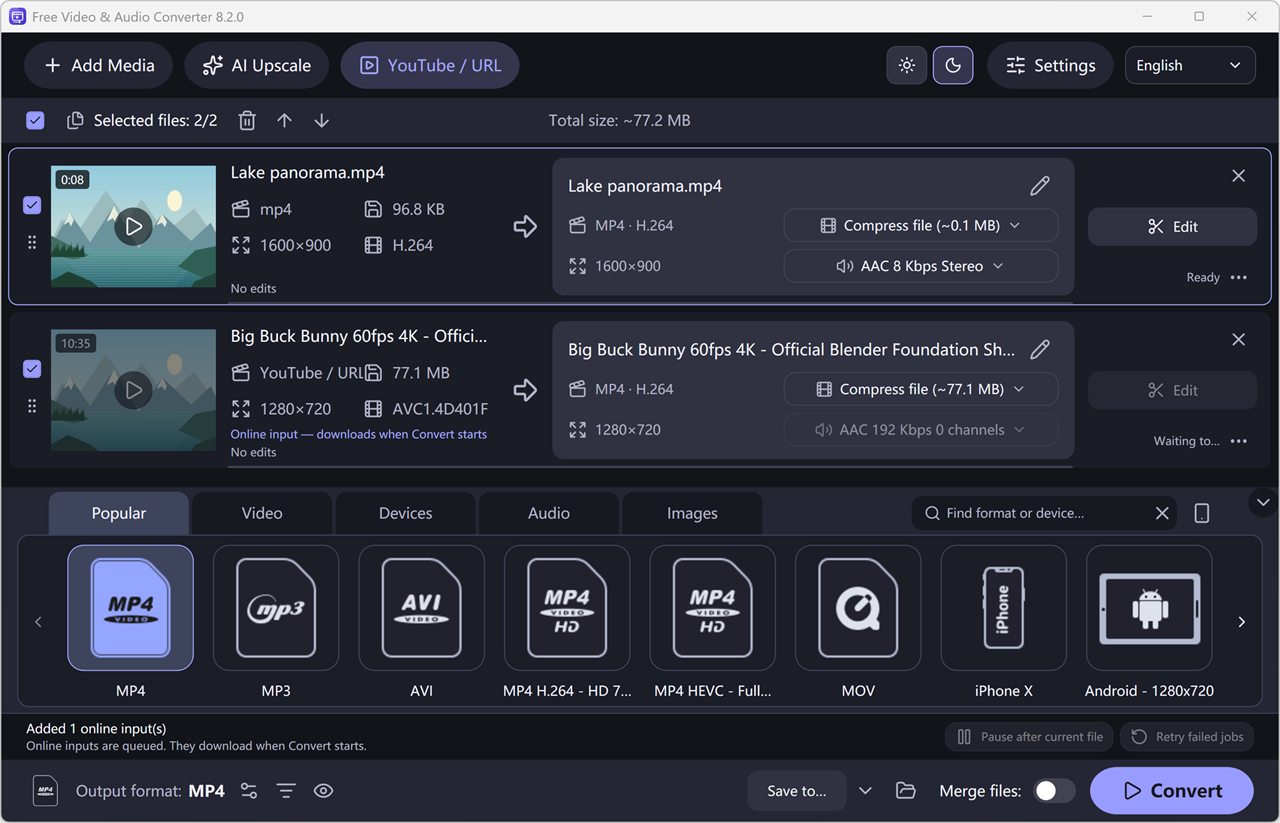Viewport: 1280px width, 823px height.
Task: Toggle the select all files checkbox
Action: [x=35, y=120]
